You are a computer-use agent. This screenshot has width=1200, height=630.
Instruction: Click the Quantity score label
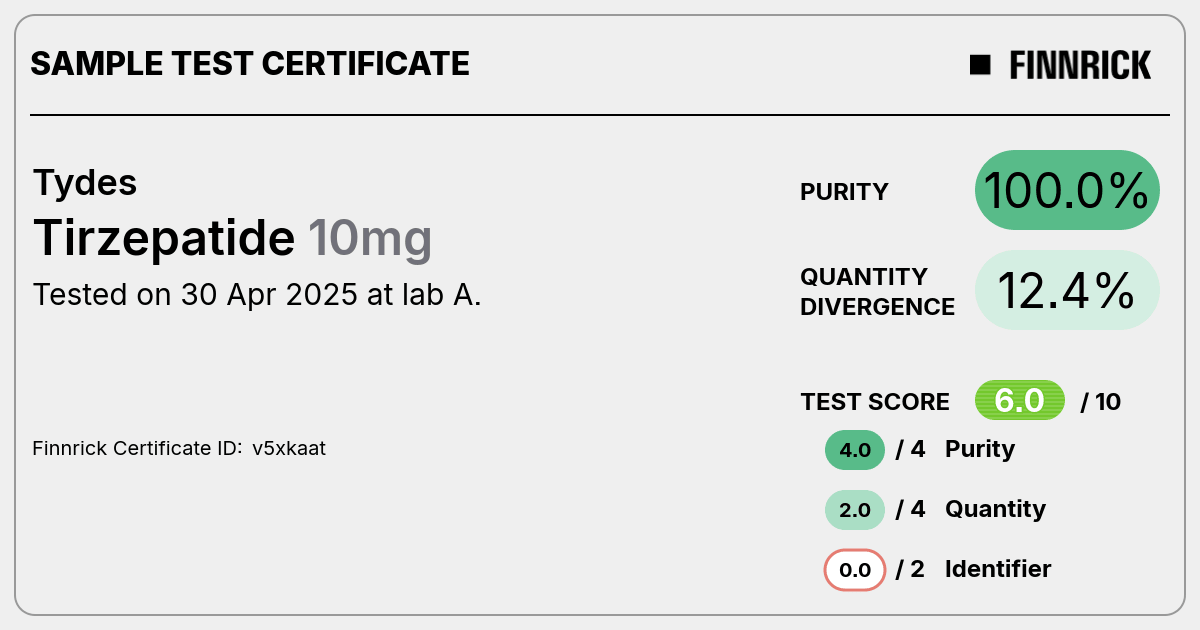(x=995, y=509)
